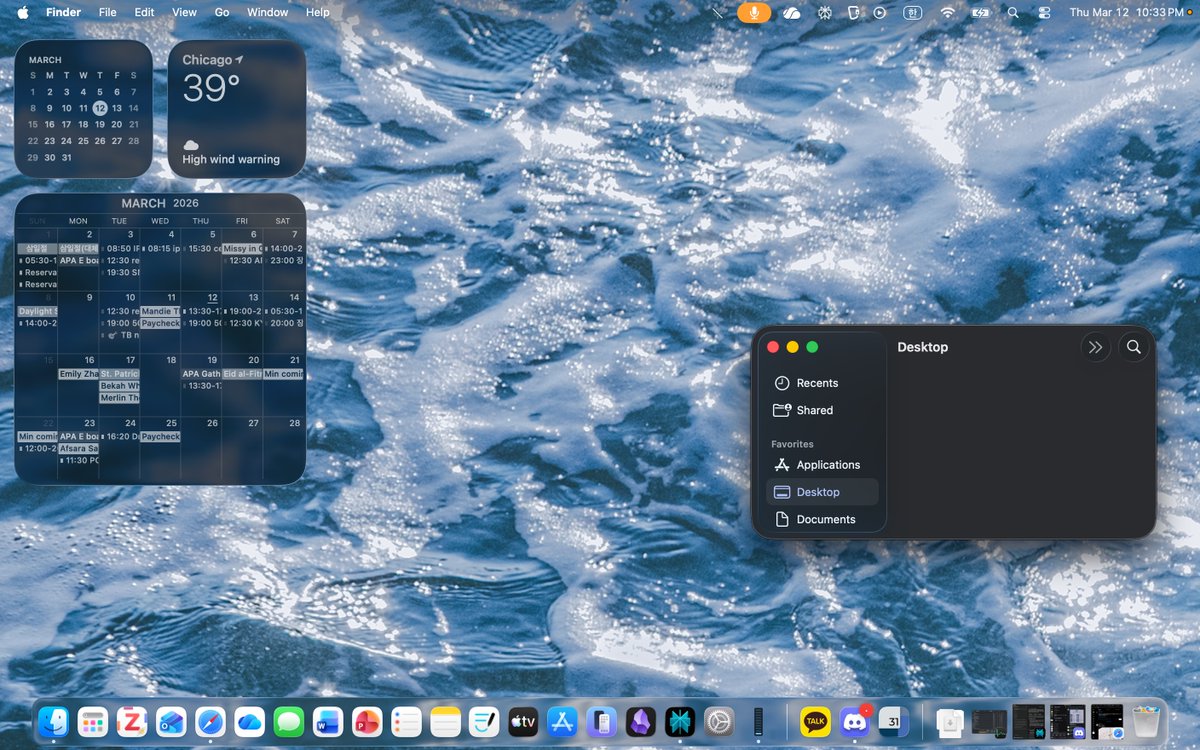Image resolution: width=1200 pixels, height=750 pixels.
Task: Open the File menu
Action: pos(107,12)
